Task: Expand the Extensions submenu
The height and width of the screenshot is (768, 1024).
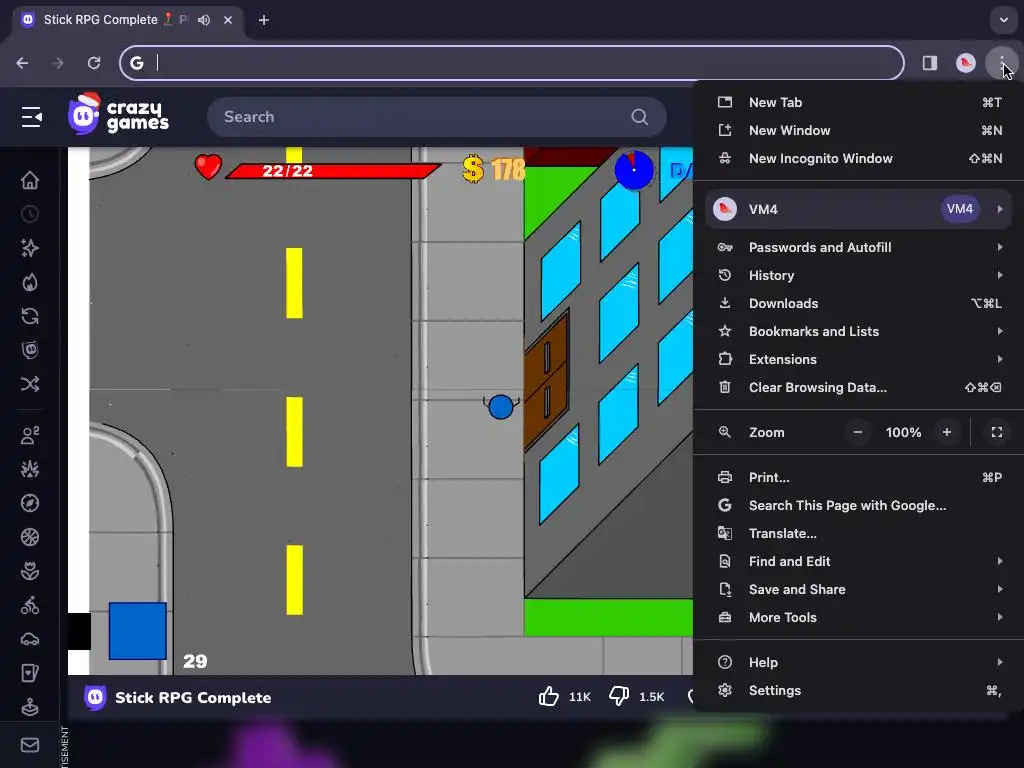Action: (1000, 359)
